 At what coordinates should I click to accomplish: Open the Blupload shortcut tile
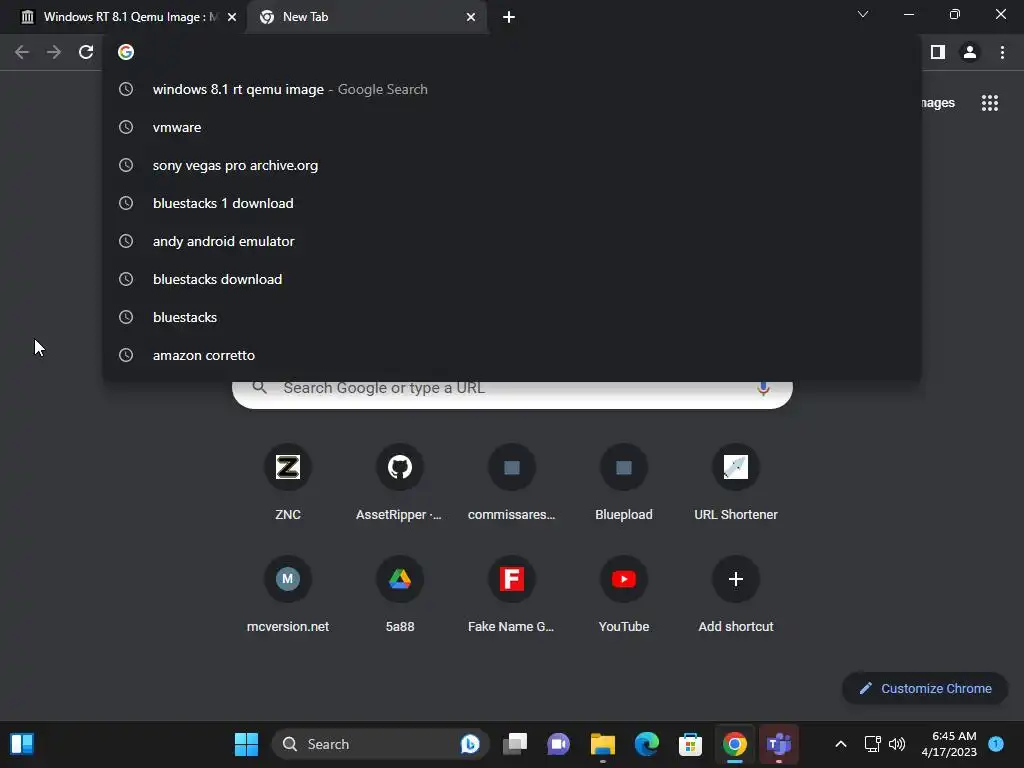(624, 482)
